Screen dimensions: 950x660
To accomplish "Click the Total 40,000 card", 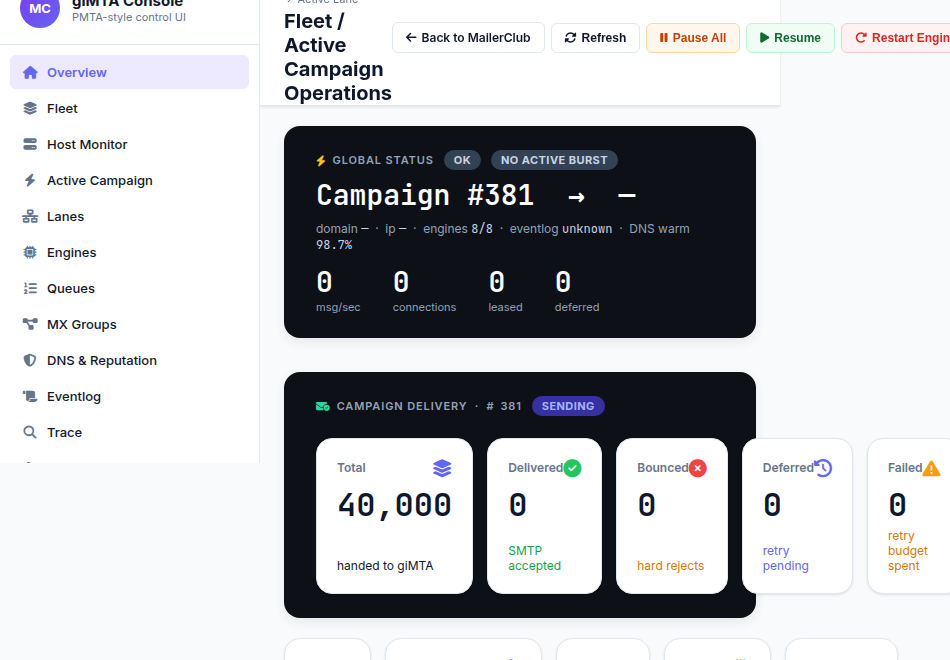I will point(394,516).
